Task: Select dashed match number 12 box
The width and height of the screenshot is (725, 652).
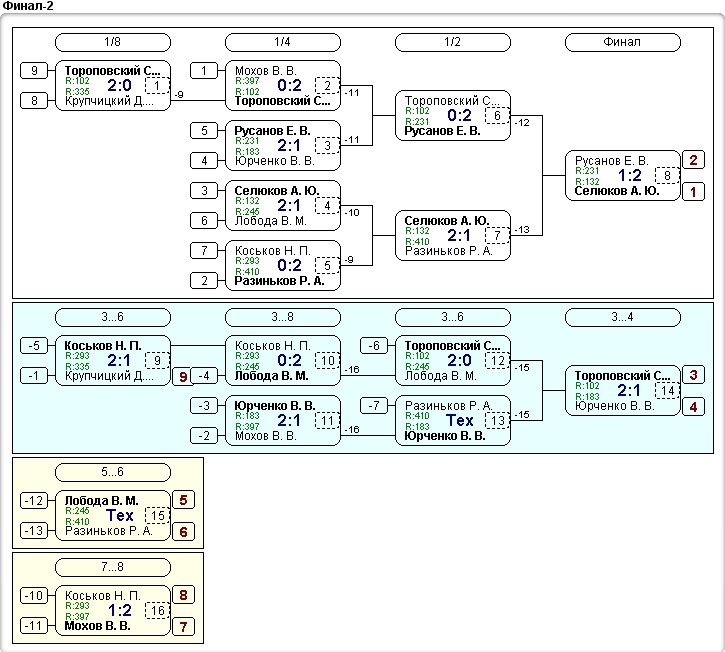Action: point(498,361)
